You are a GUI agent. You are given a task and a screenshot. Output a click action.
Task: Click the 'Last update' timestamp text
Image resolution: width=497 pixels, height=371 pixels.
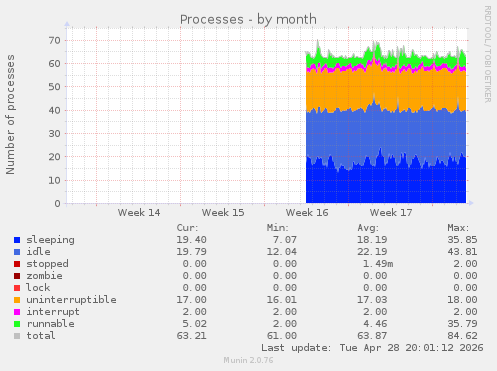coord(372,348)
